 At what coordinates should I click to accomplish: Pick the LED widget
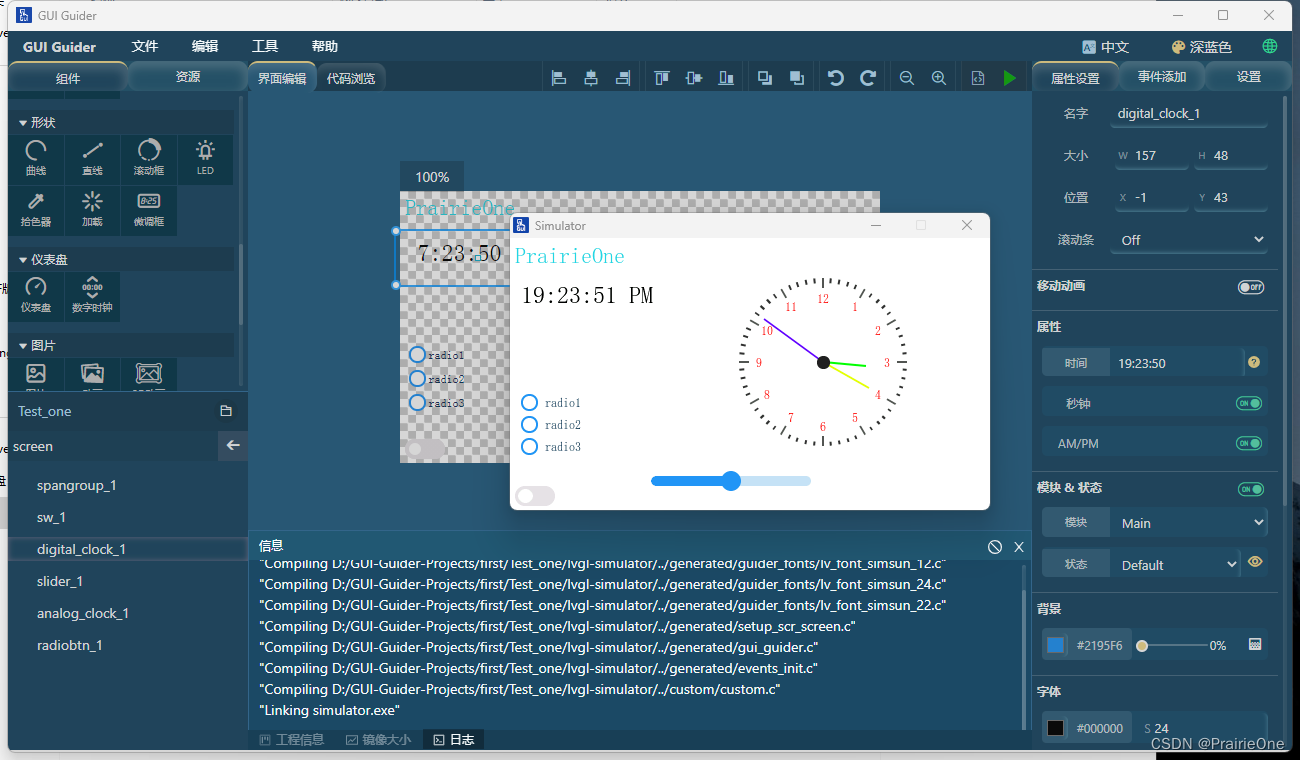205,159
